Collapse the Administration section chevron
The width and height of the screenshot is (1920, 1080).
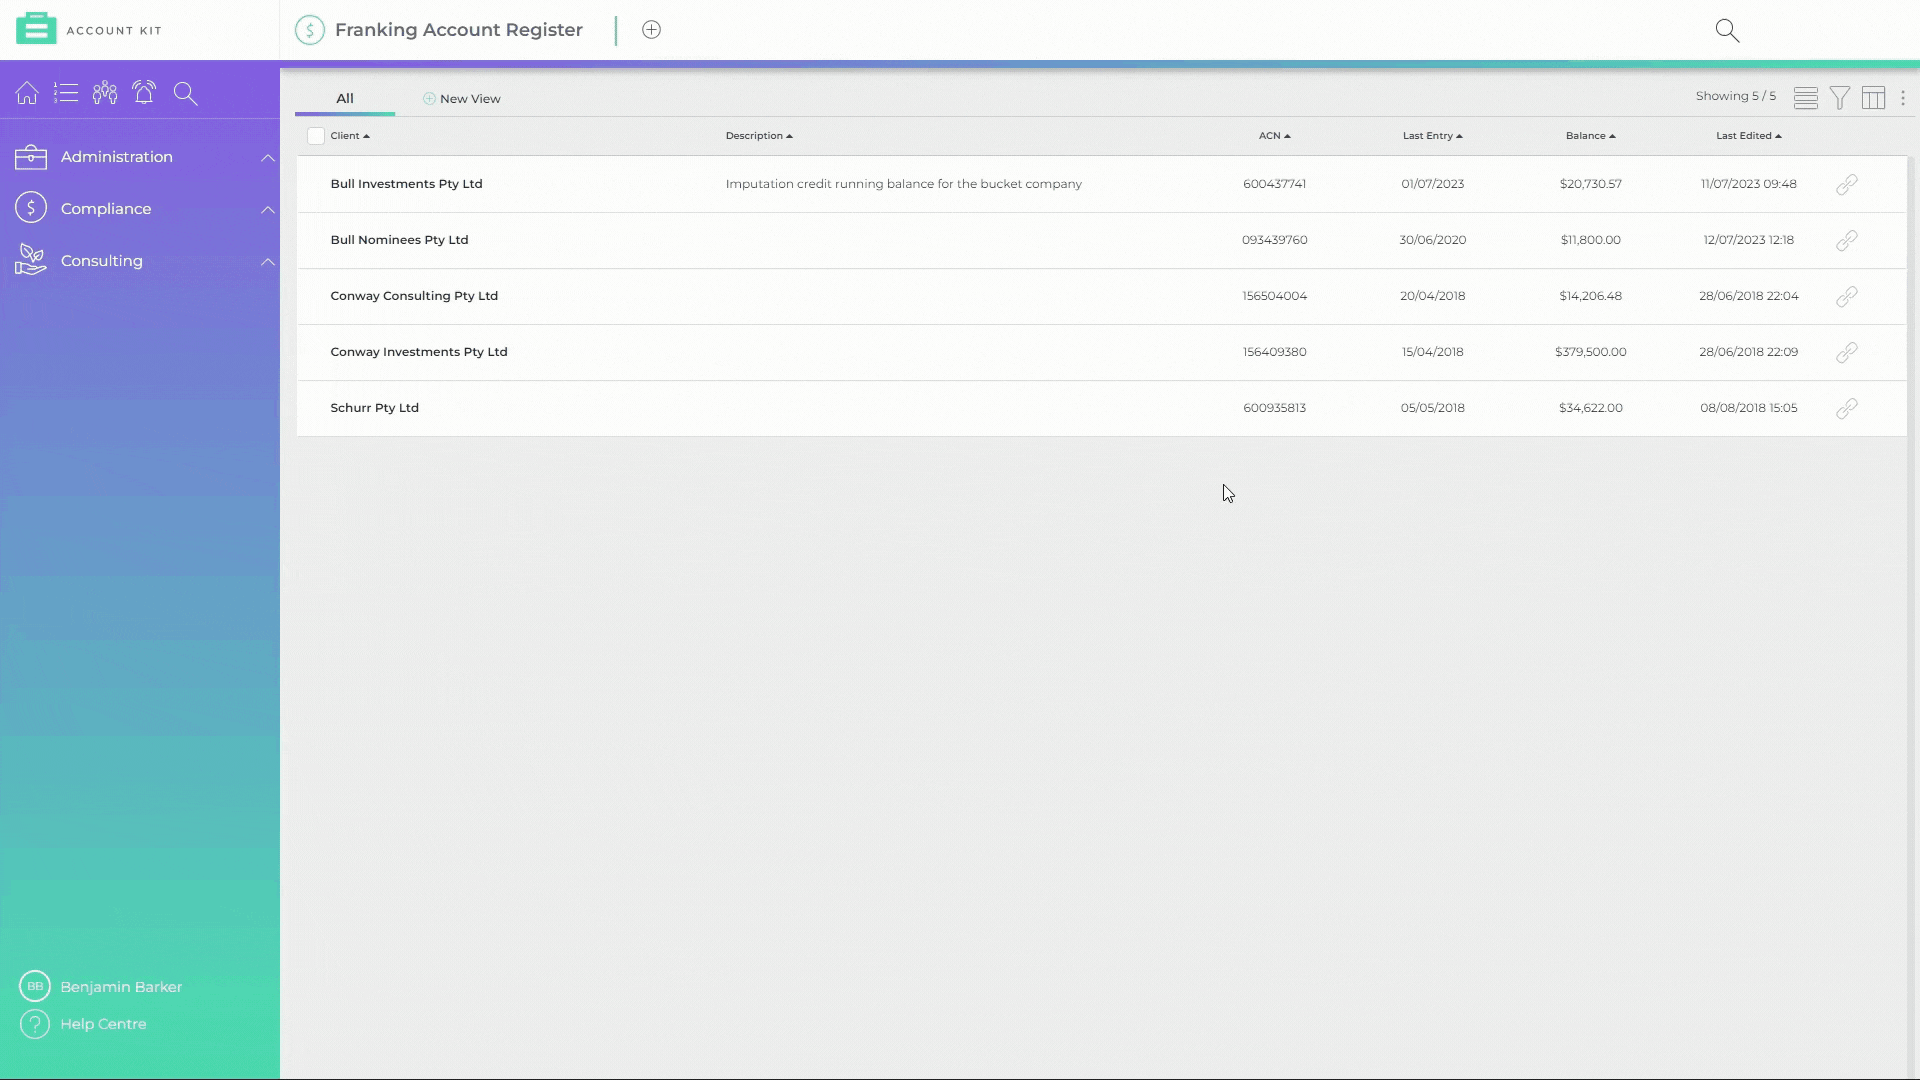point(268,158)
